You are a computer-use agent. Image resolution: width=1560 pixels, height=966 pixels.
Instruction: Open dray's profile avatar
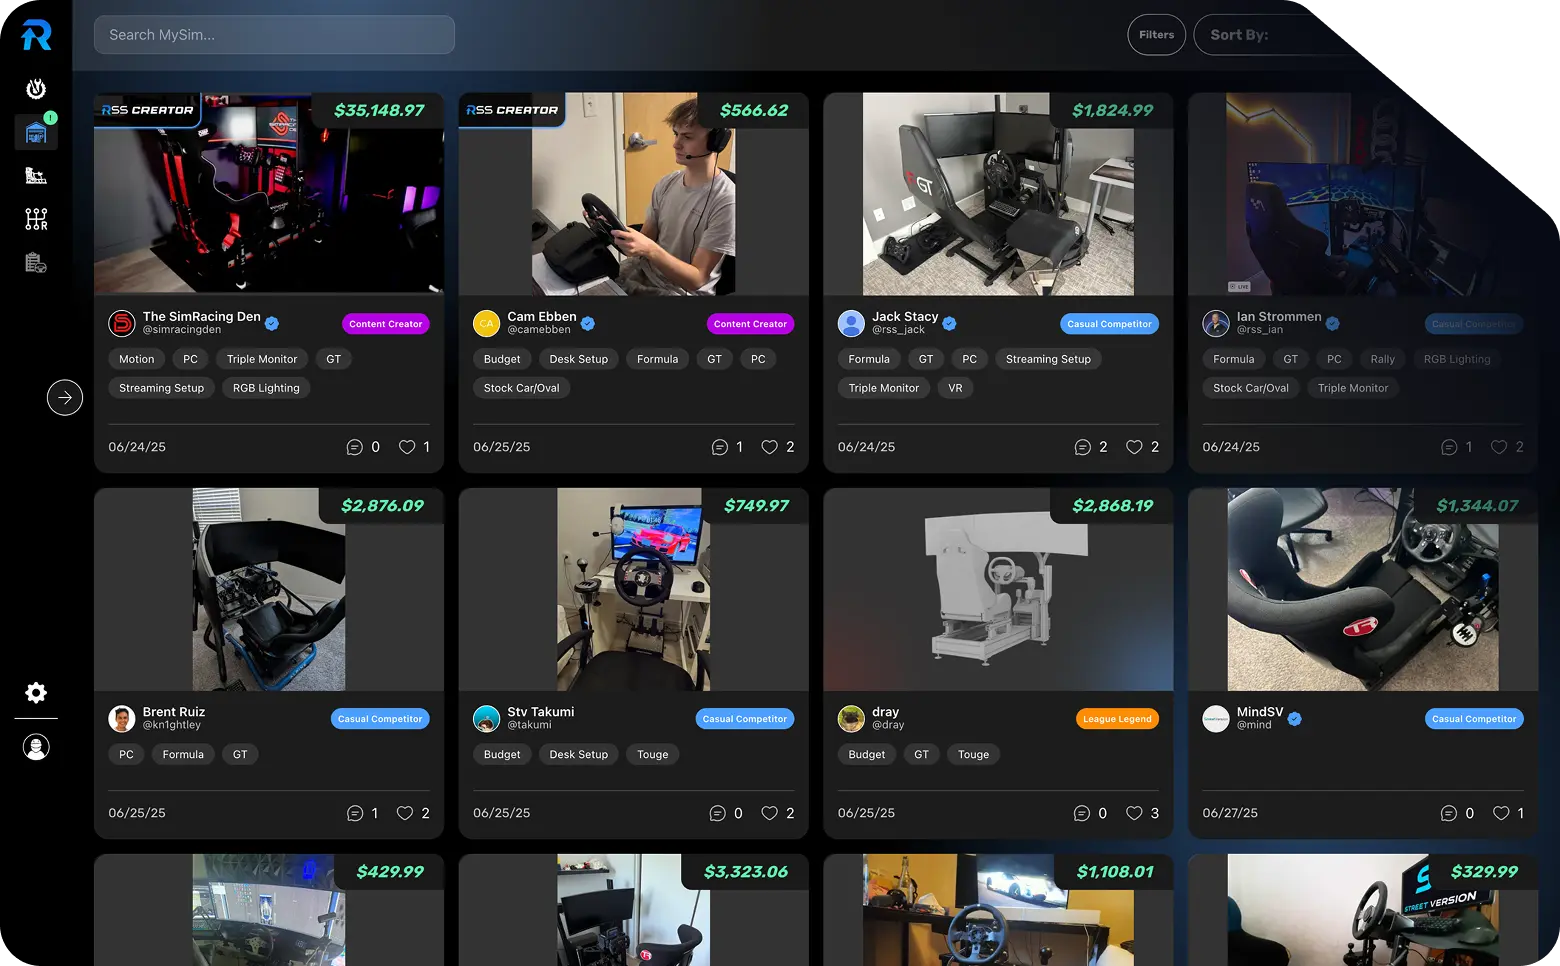click(851, 719)
